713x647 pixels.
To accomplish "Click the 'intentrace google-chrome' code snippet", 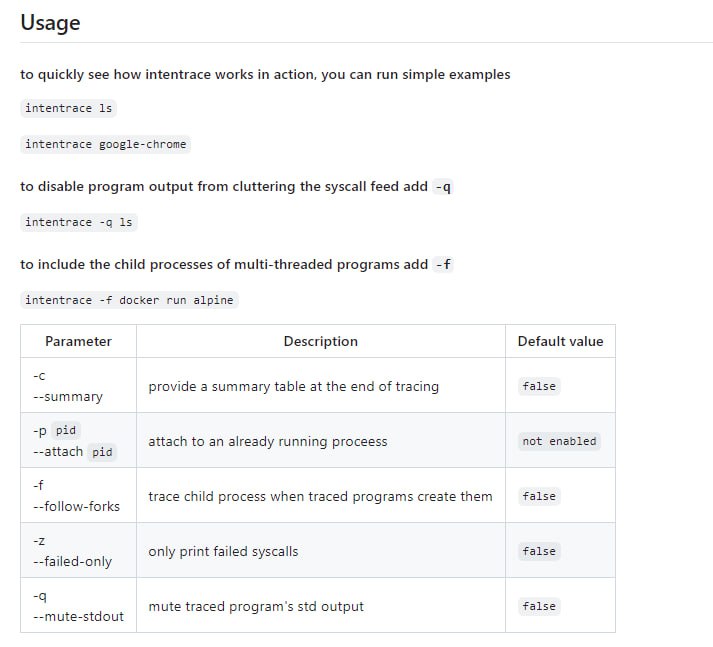I will (105, 144).
